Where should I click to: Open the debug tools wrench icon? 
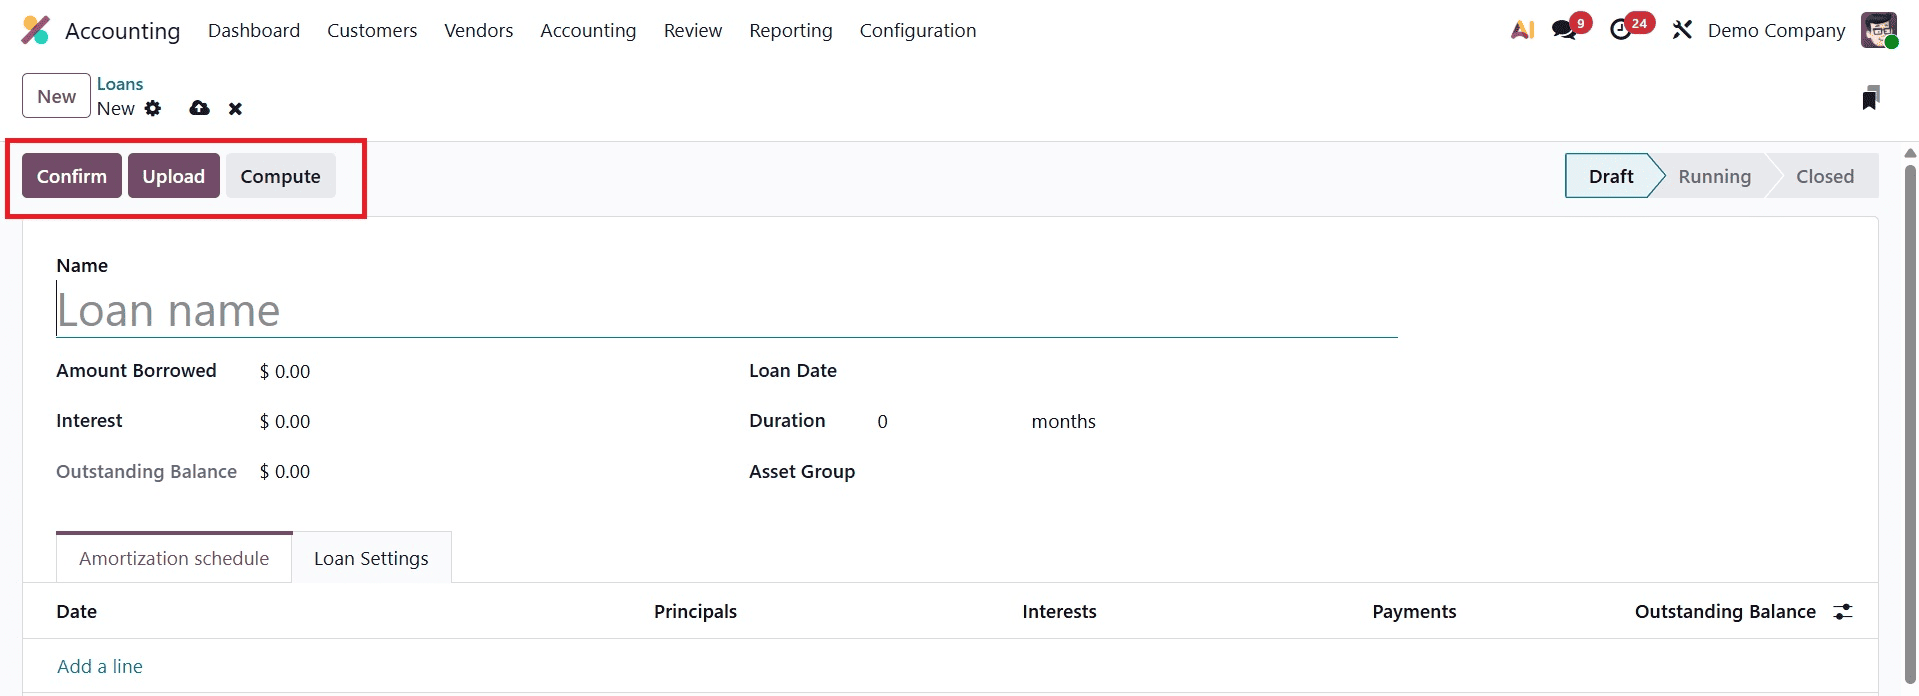1682,30
